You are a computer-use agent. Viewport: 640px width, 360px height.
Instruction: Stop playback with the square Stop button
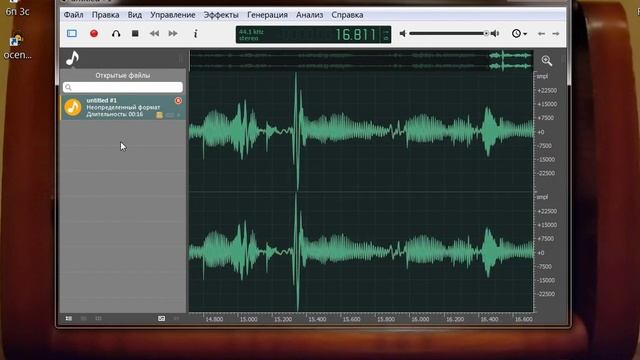tap(135, 33)
